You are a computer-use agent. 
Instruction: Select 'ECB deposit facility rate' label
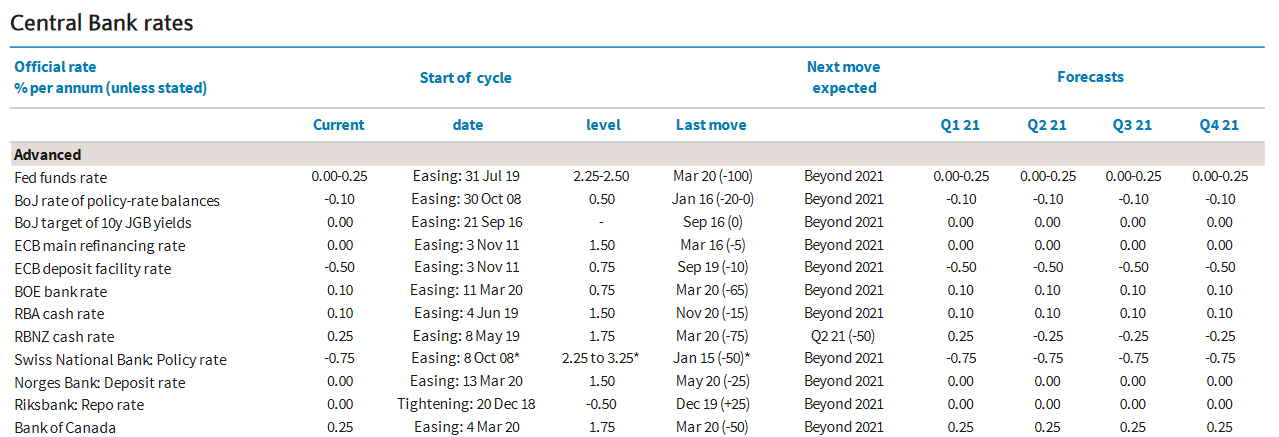coord(93,268)
